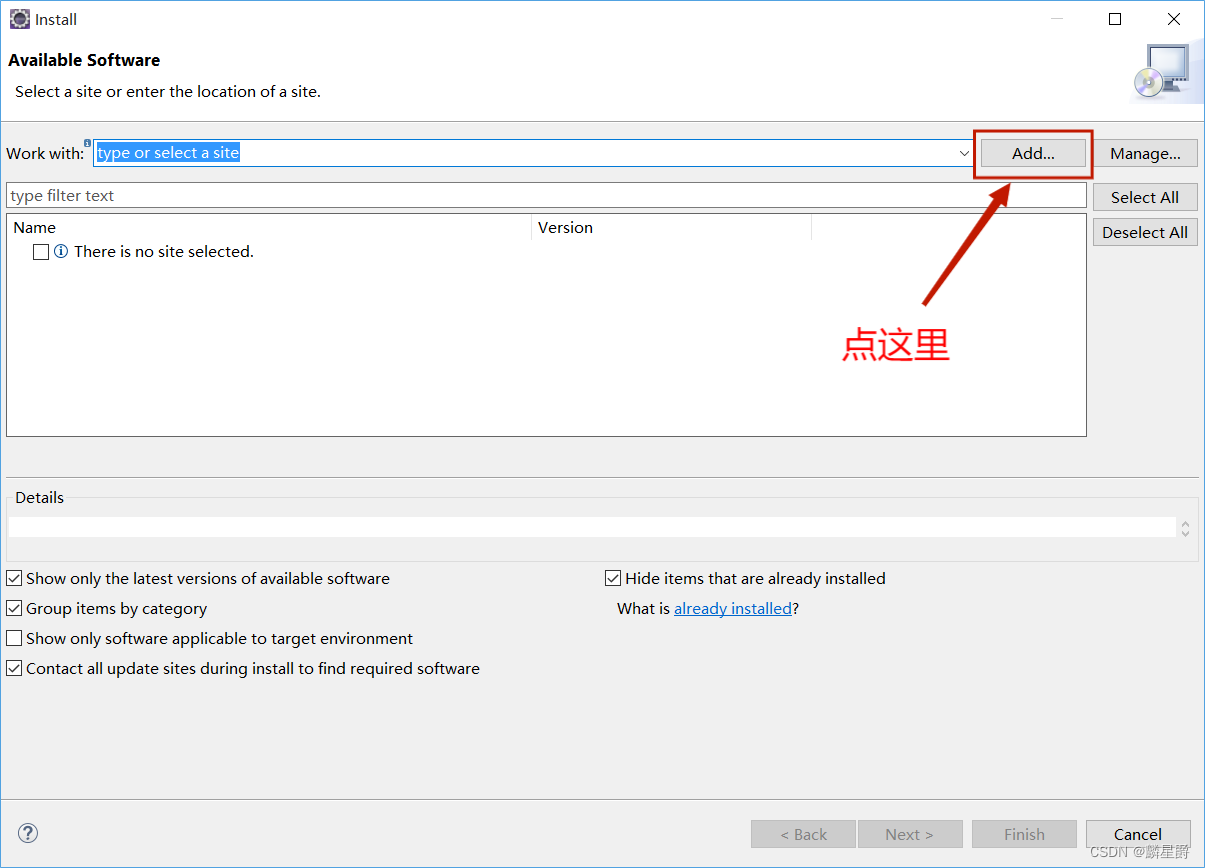
Task: Open Manage... sites button
Action: (1145, 153)
